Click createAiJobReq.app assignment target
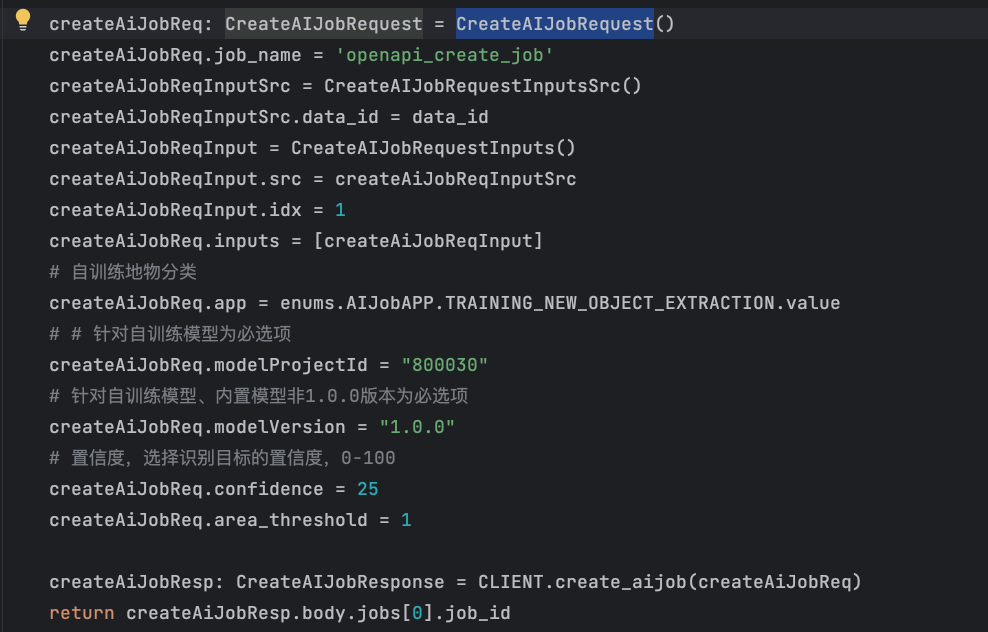Screen dimensions: 988x632 [147, 303]
